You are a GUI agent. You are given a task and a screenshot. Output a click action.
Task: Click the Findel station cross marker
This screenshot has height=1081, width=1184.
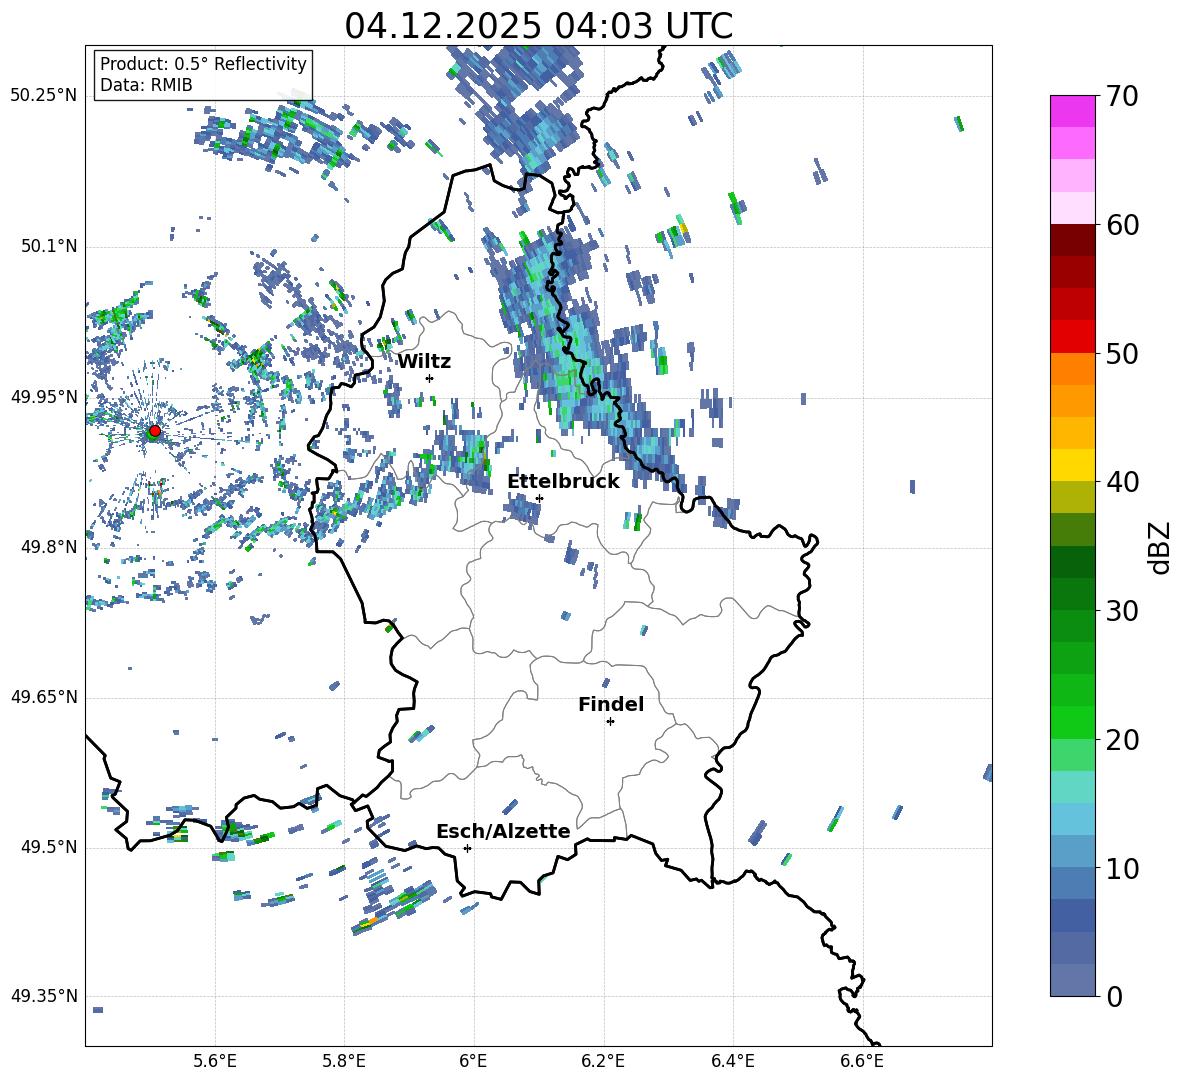[610, 722]
